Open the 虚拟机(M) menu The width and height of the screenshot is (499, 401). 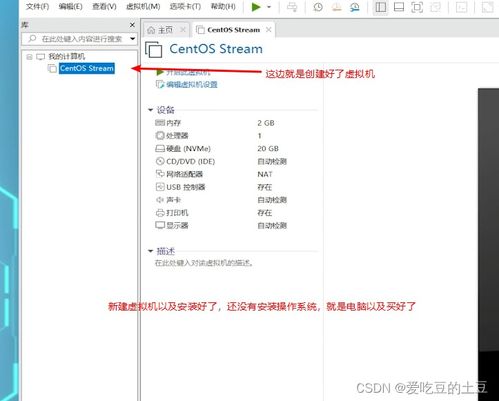[x=143, y=6]
